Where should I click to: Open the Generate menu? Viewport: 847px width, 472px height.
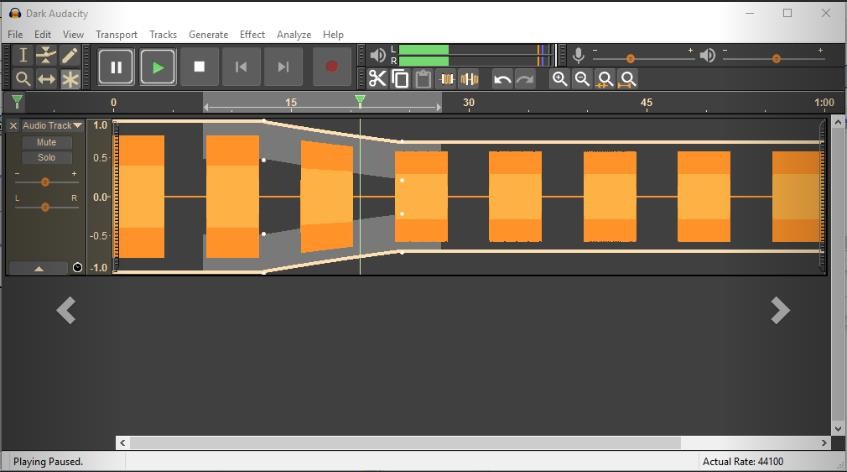click(208, 34)
